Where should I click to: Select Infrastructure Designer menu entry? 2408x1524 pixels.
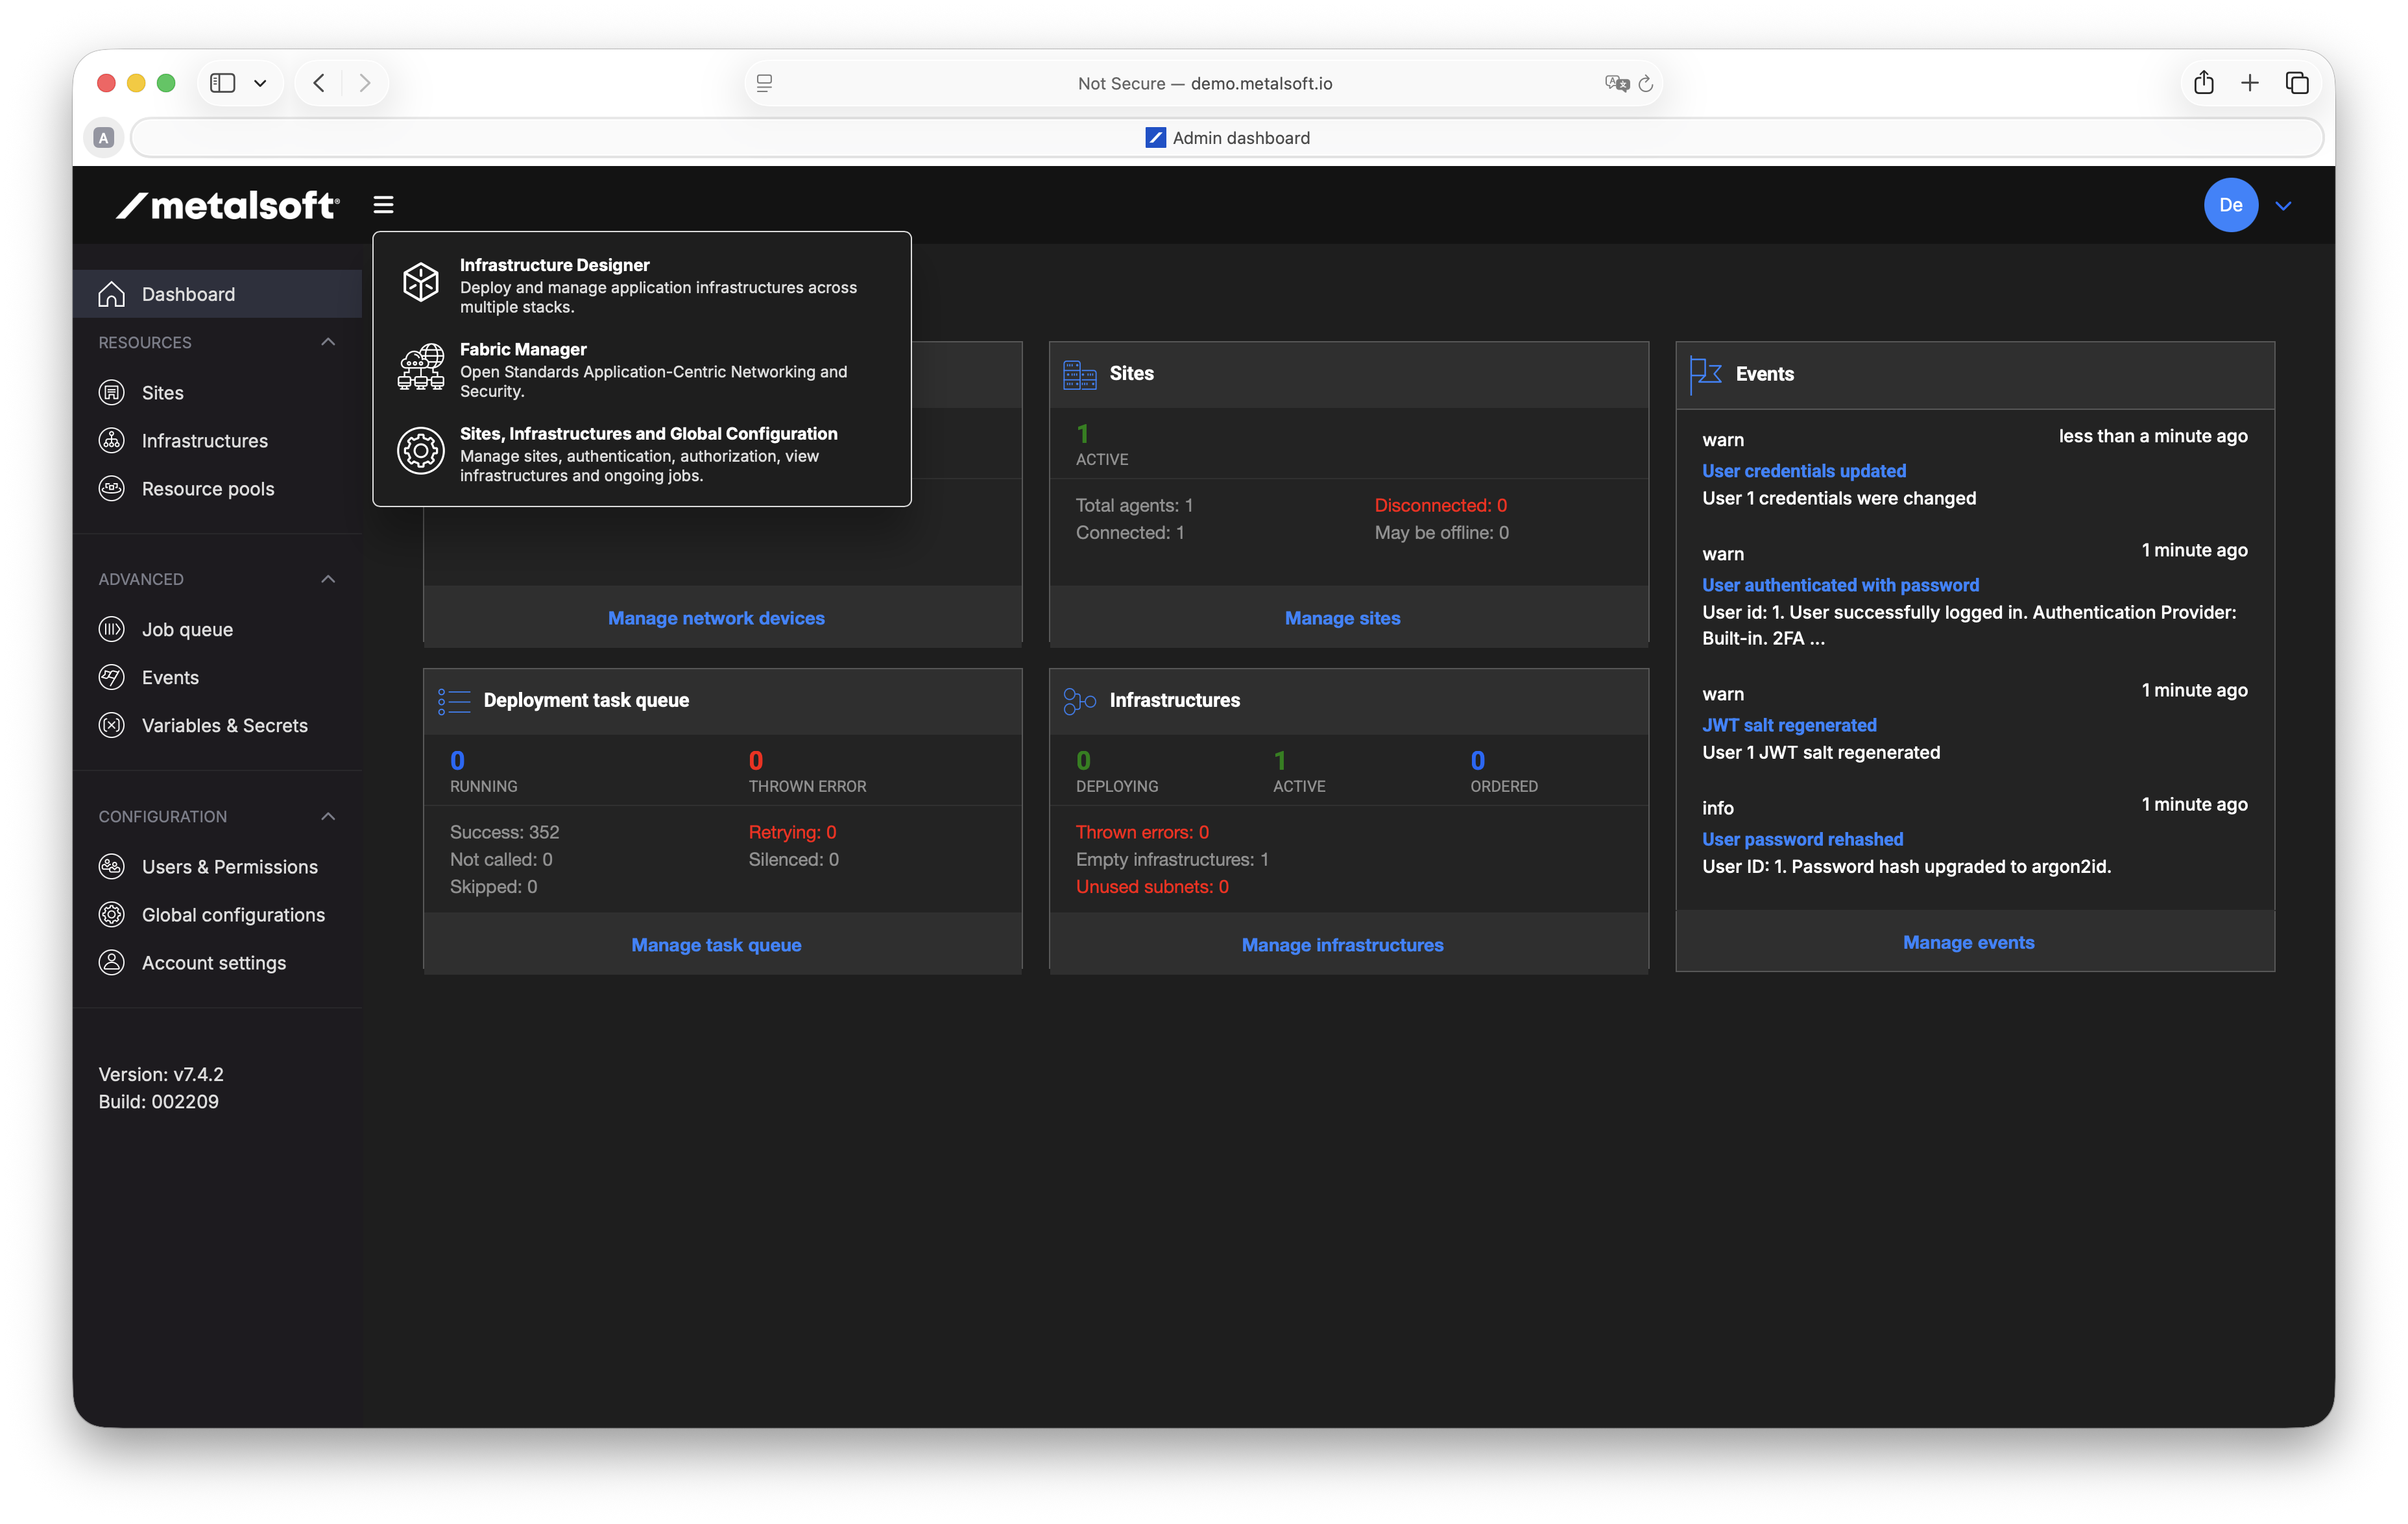click(641, 285)
